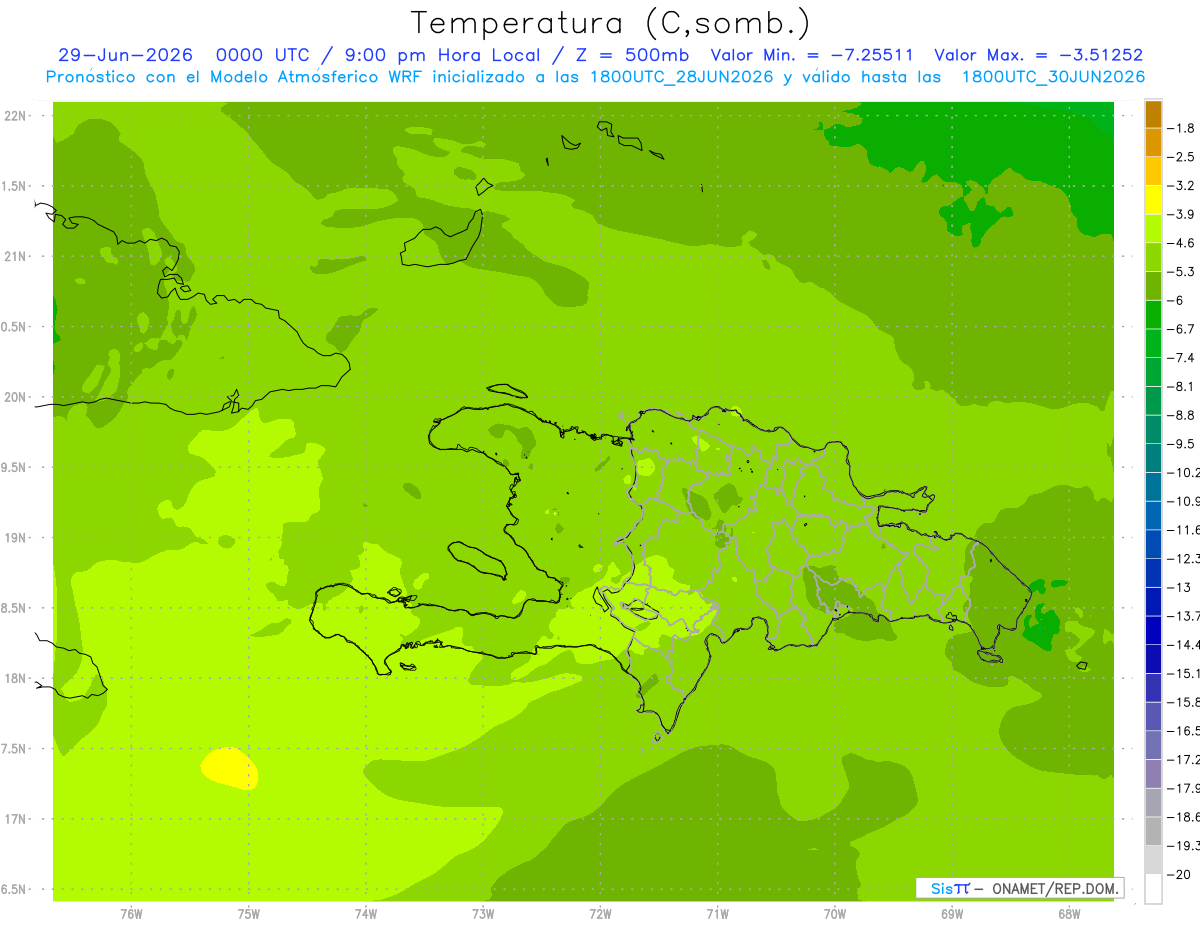Click the 68W longitude label

[x=1069, y=914]
